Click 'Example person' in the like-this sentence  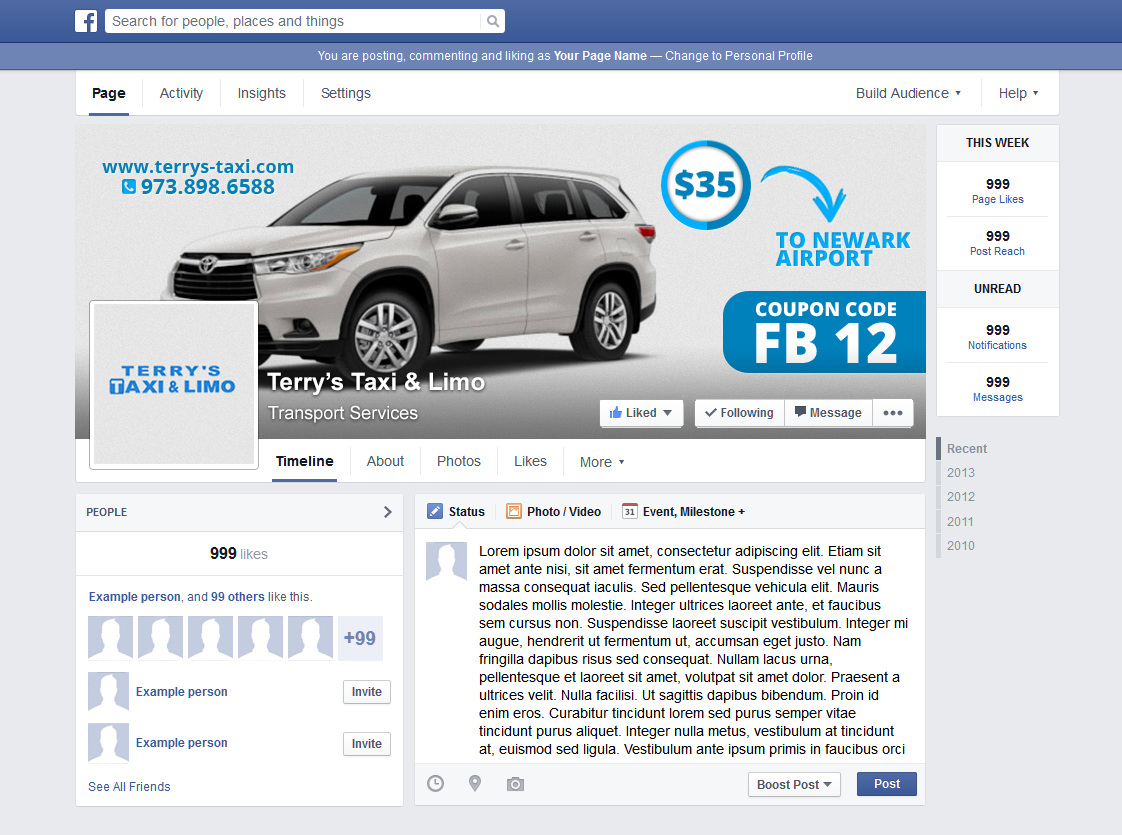135,597
